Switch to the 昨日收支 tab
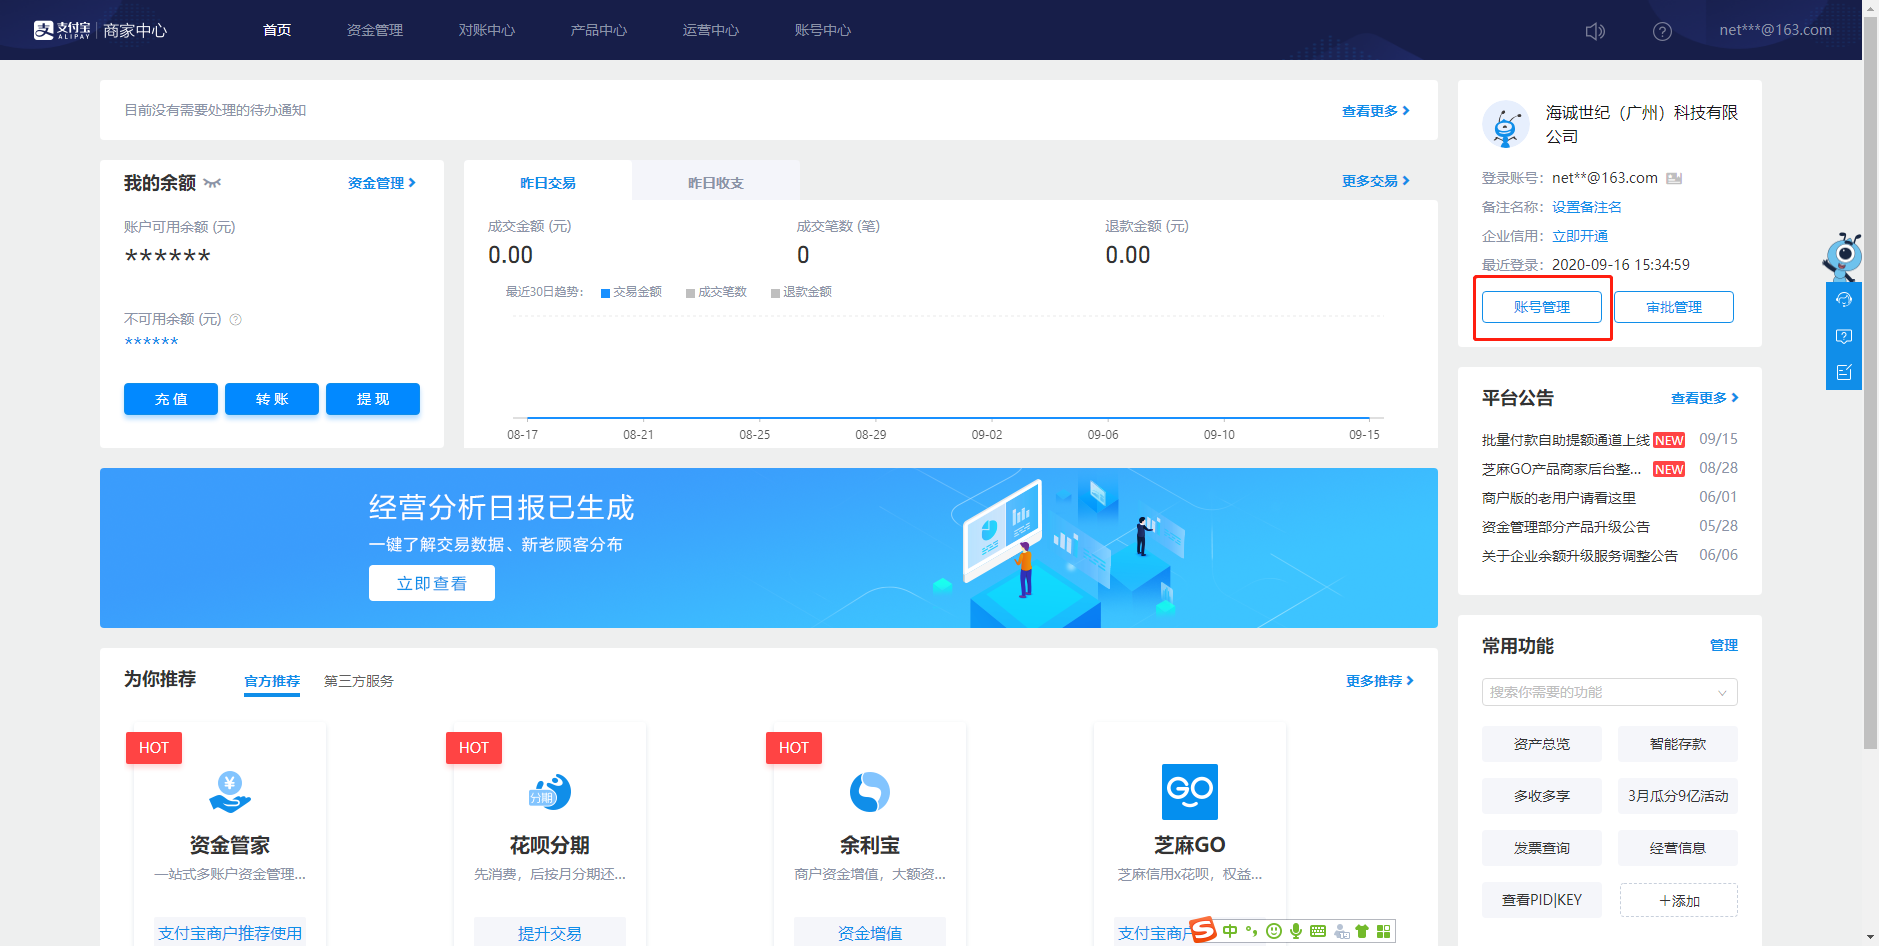 coord(716,181)
